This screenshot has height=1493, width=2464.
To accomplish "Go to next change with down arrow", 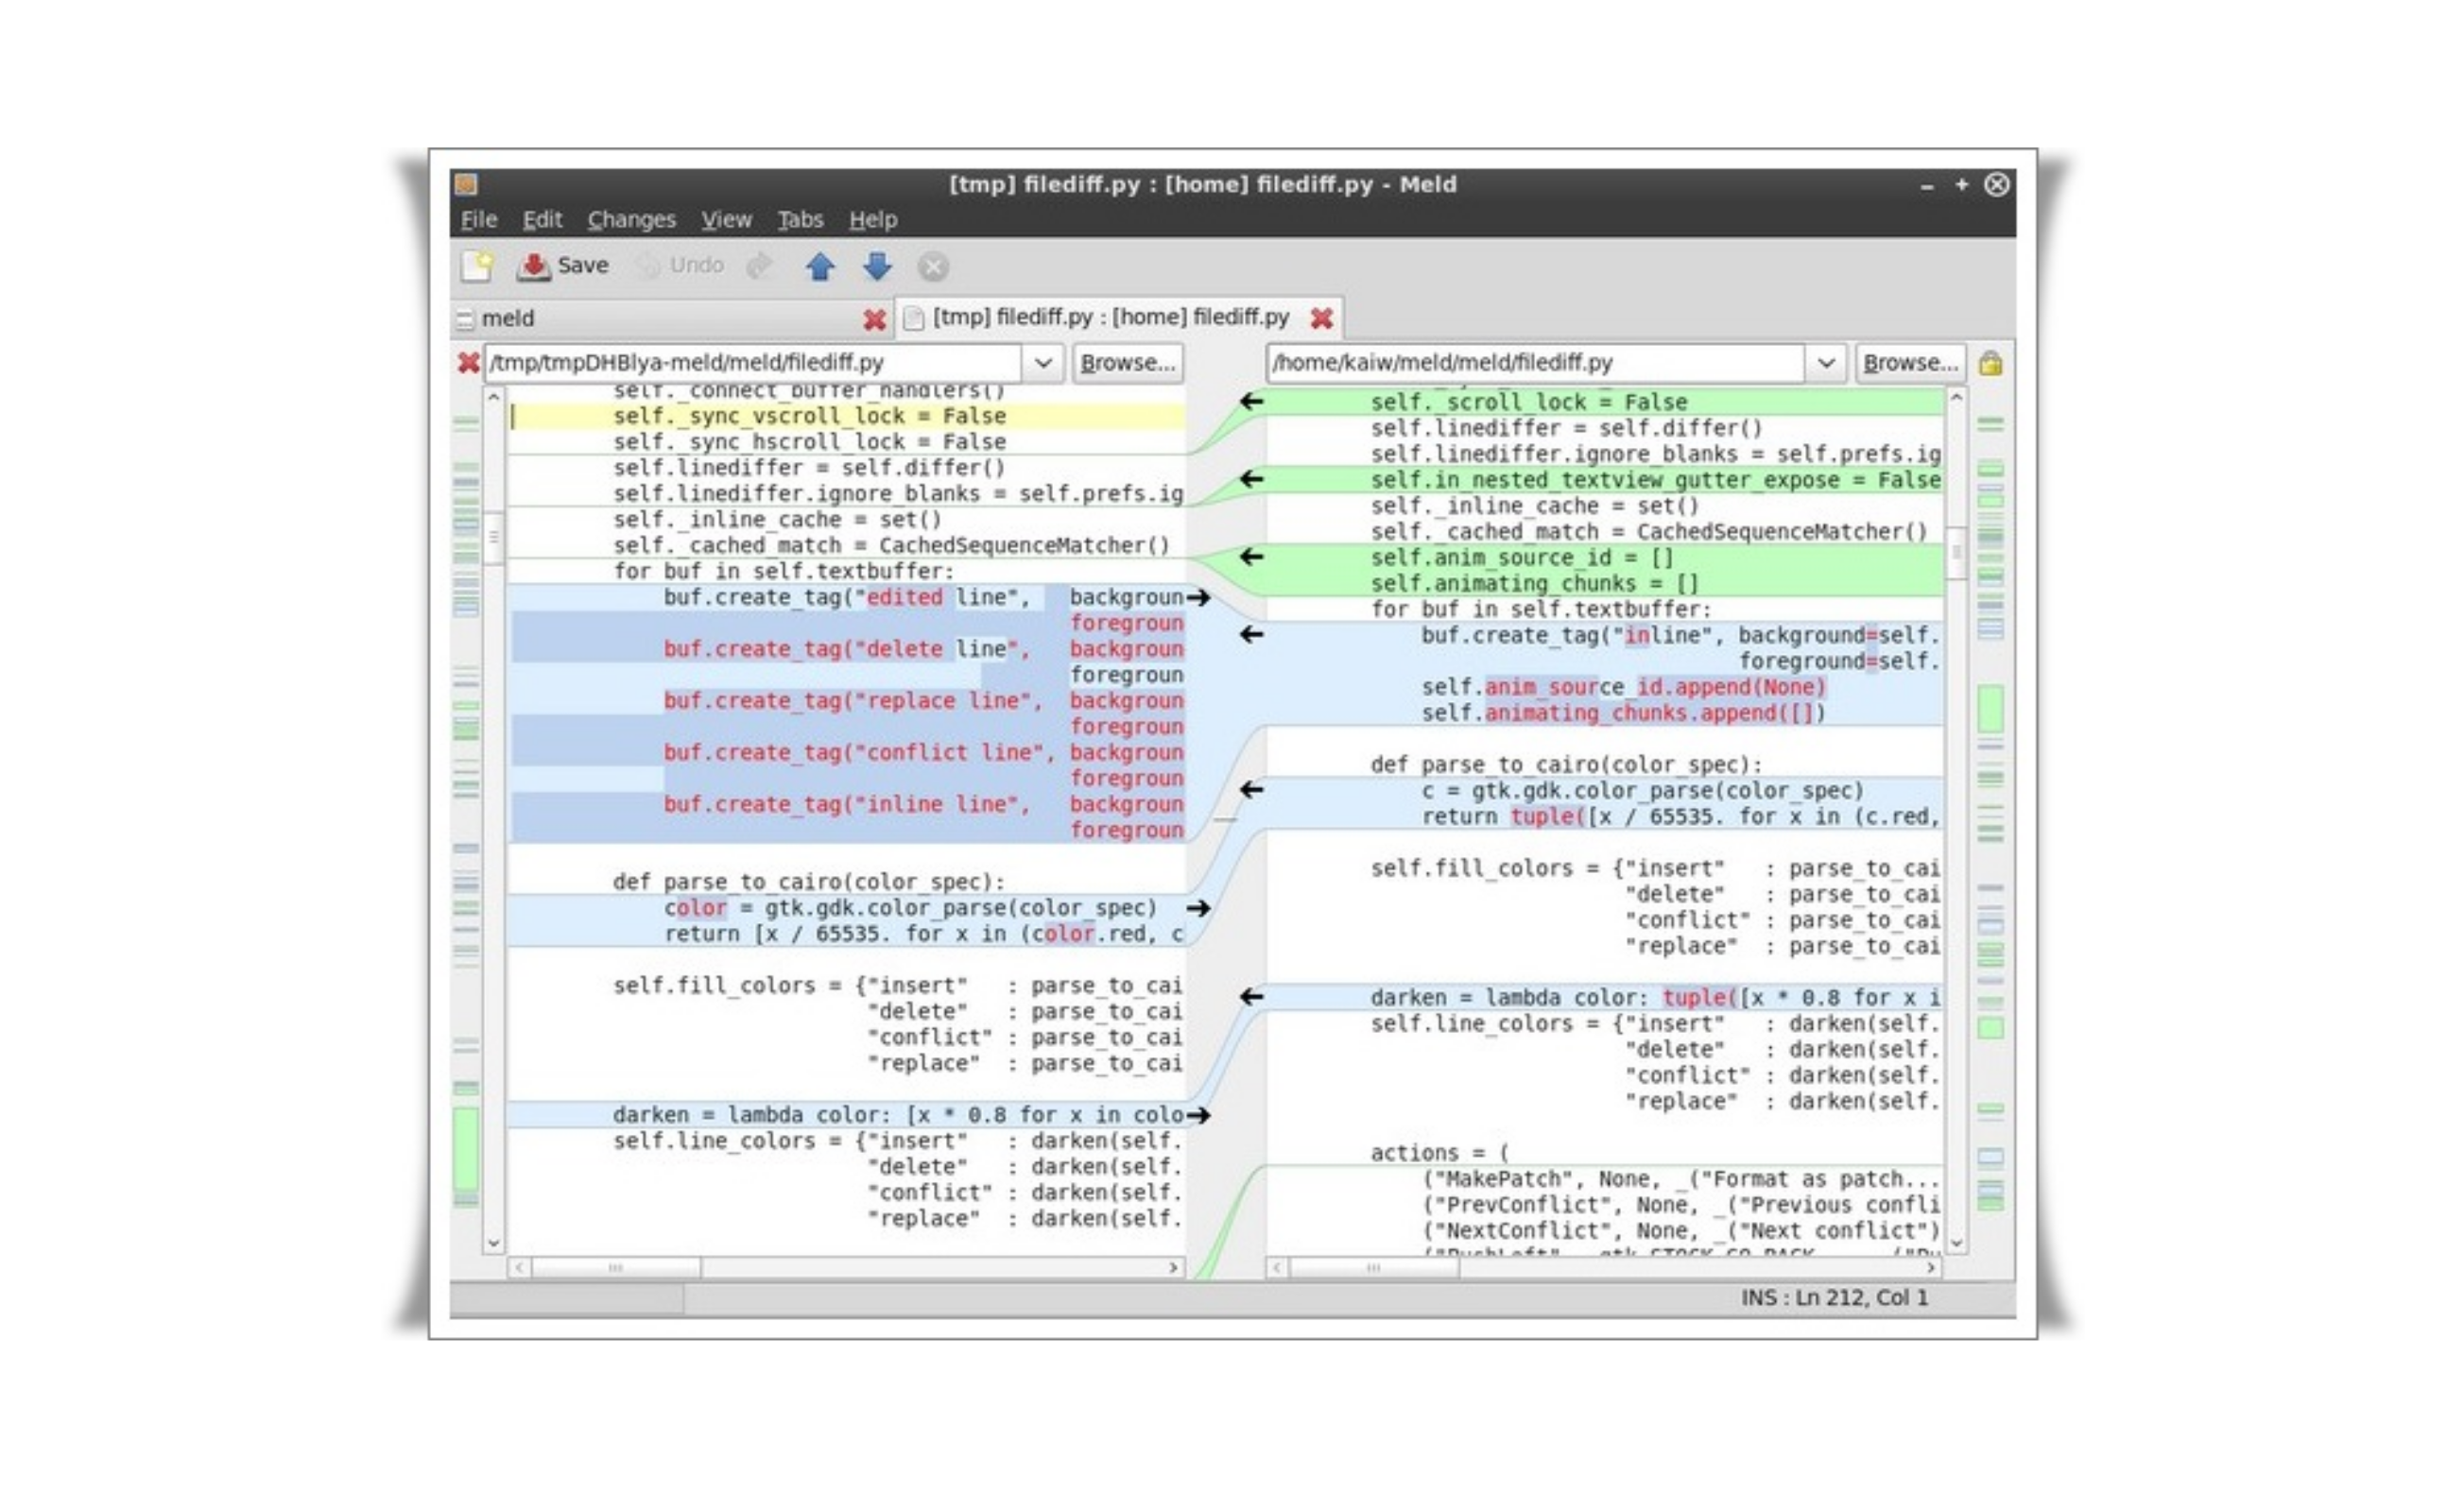I will coord(877,266).
